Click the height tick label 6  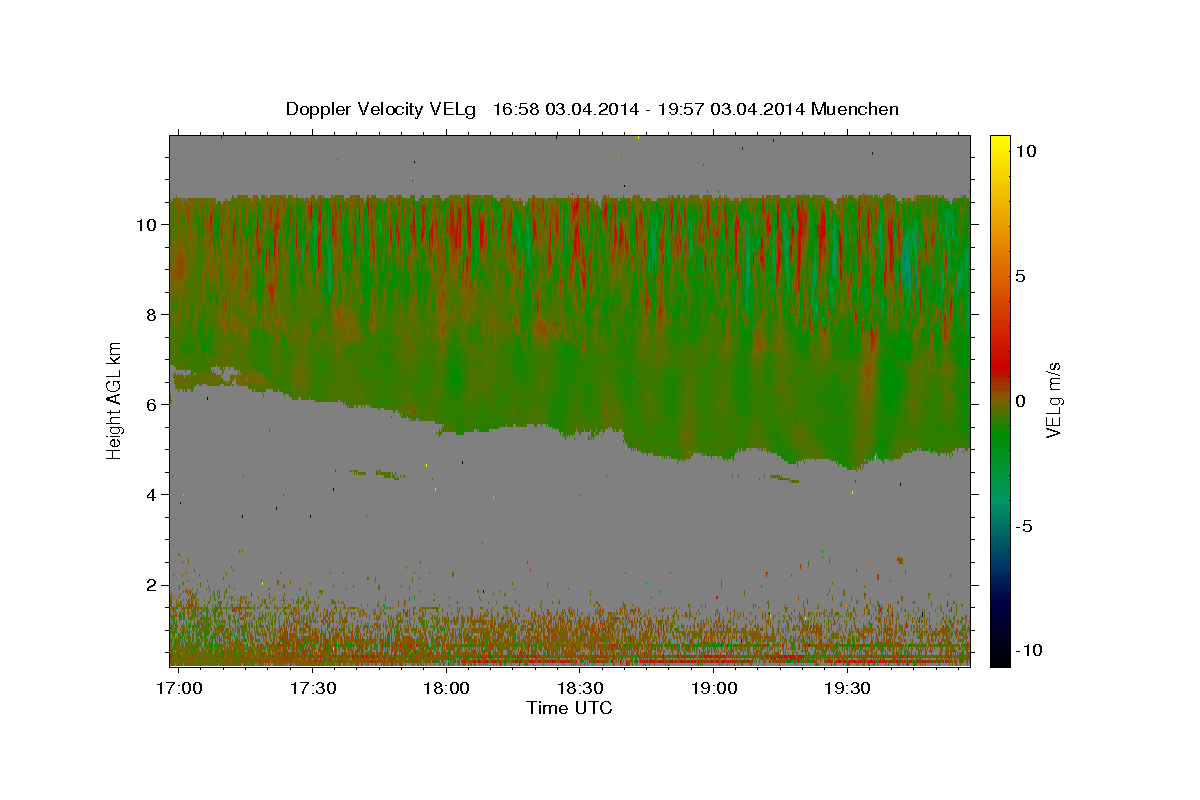pos(152,405)
